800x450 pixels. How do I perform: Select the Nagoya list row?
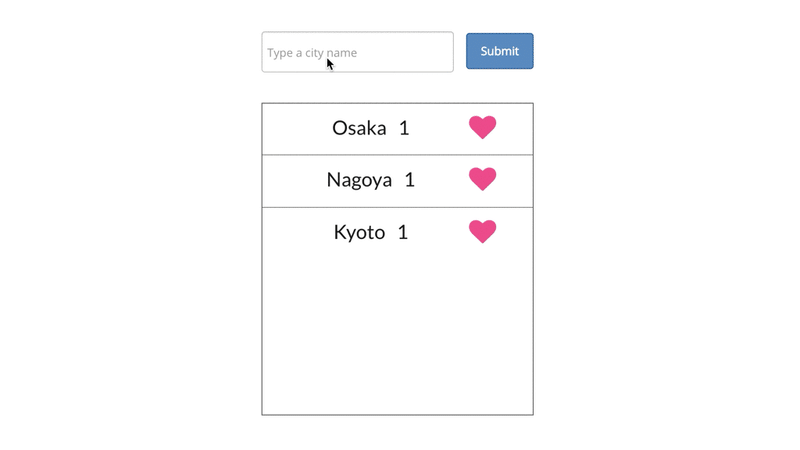pos(397,181)
